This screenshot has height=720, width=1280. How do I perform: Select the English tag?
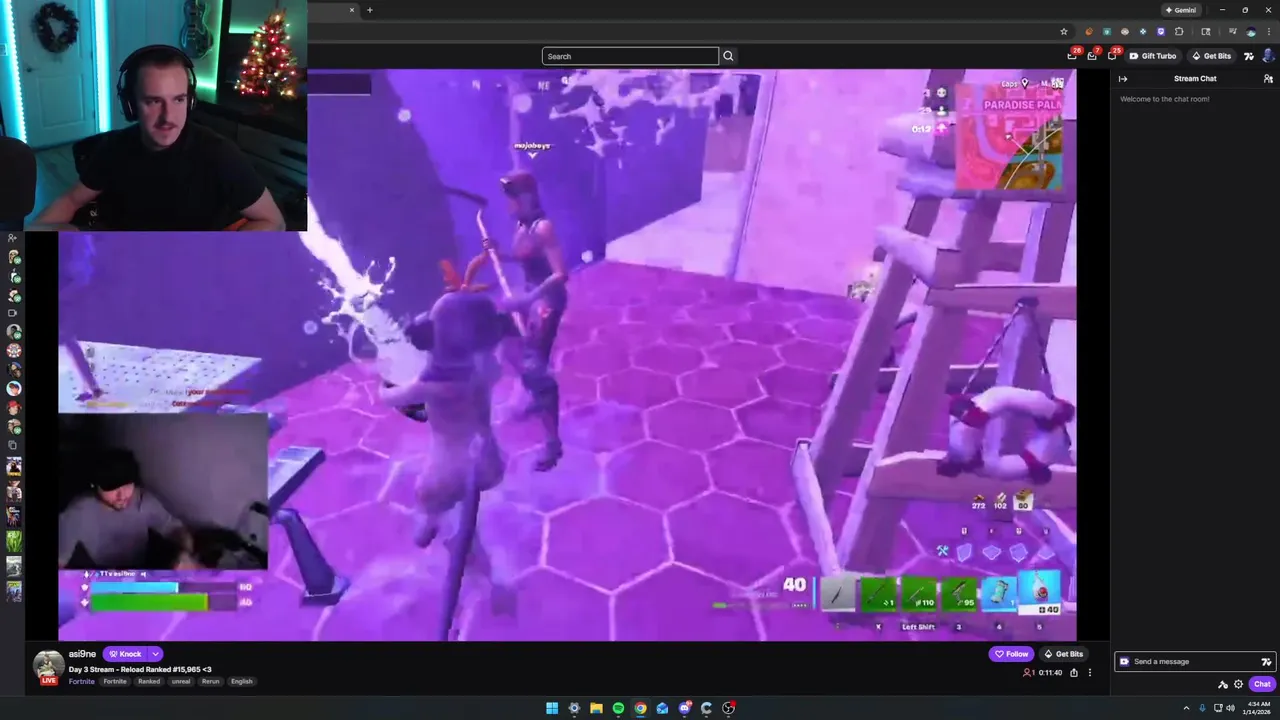pos(242,681)
